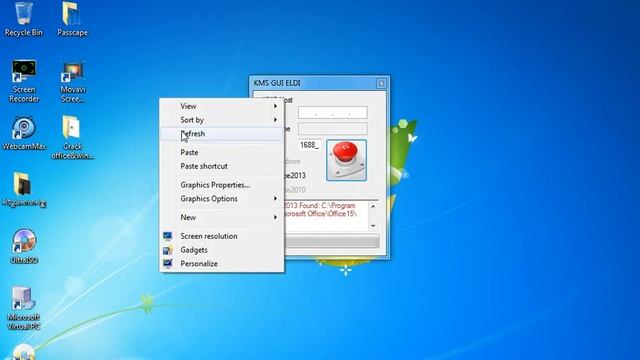Click the Screen resolution monitor icon

(x=167, y=236)
